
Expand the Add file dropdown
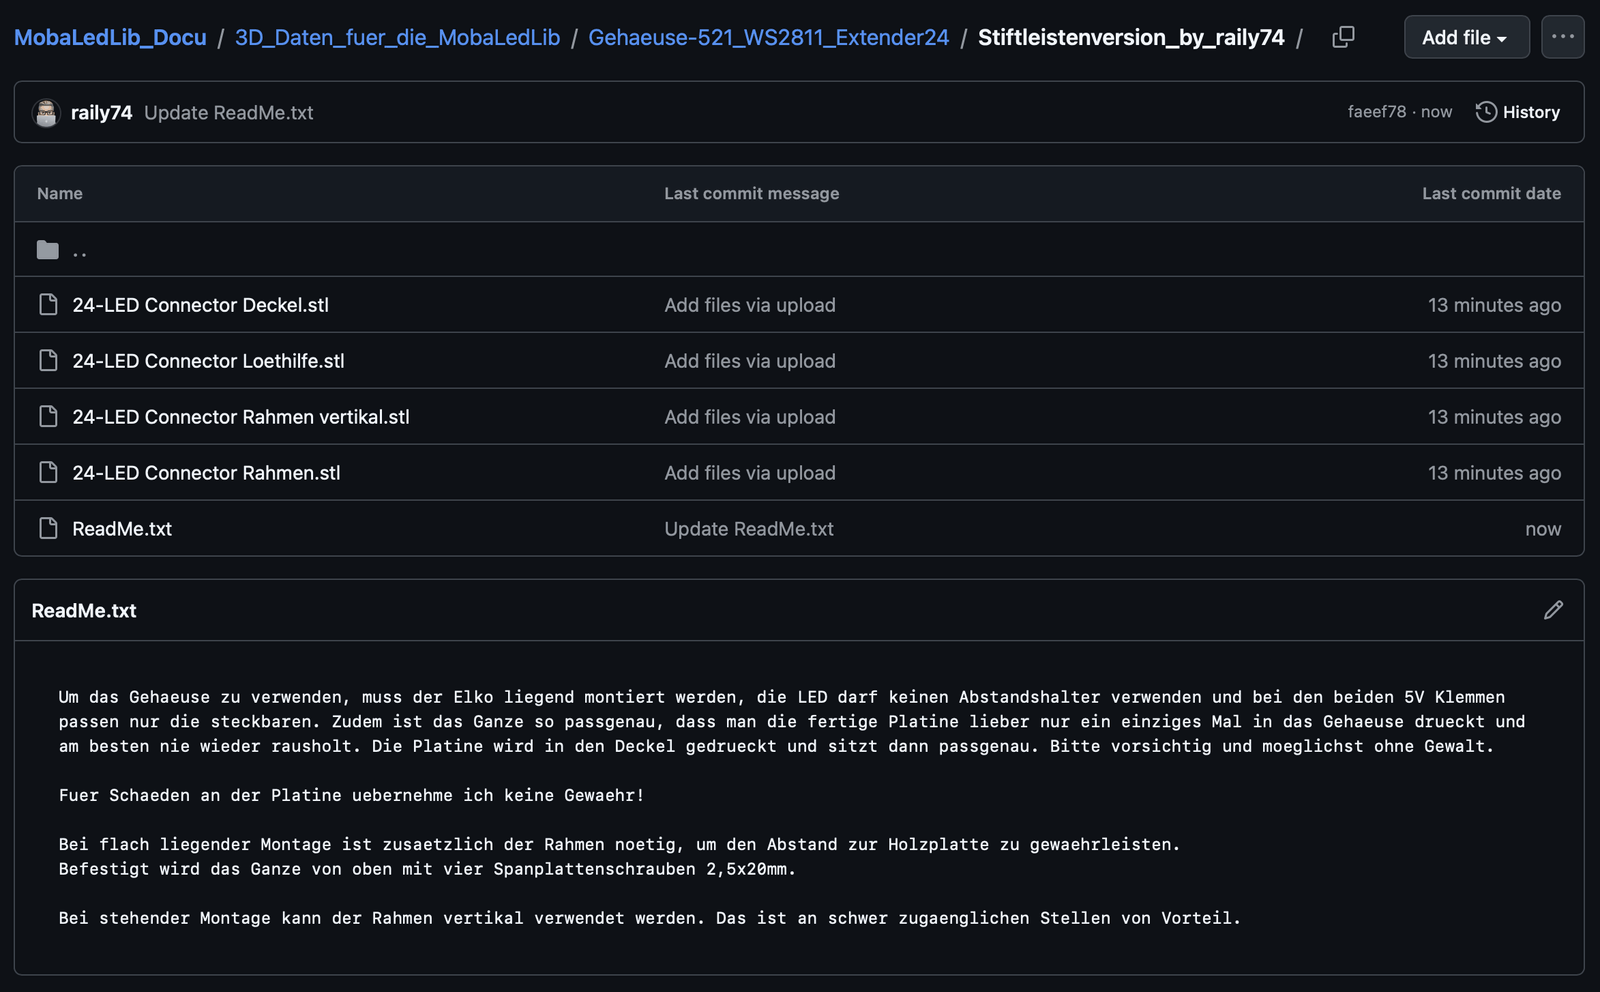tap(1465, 37)
